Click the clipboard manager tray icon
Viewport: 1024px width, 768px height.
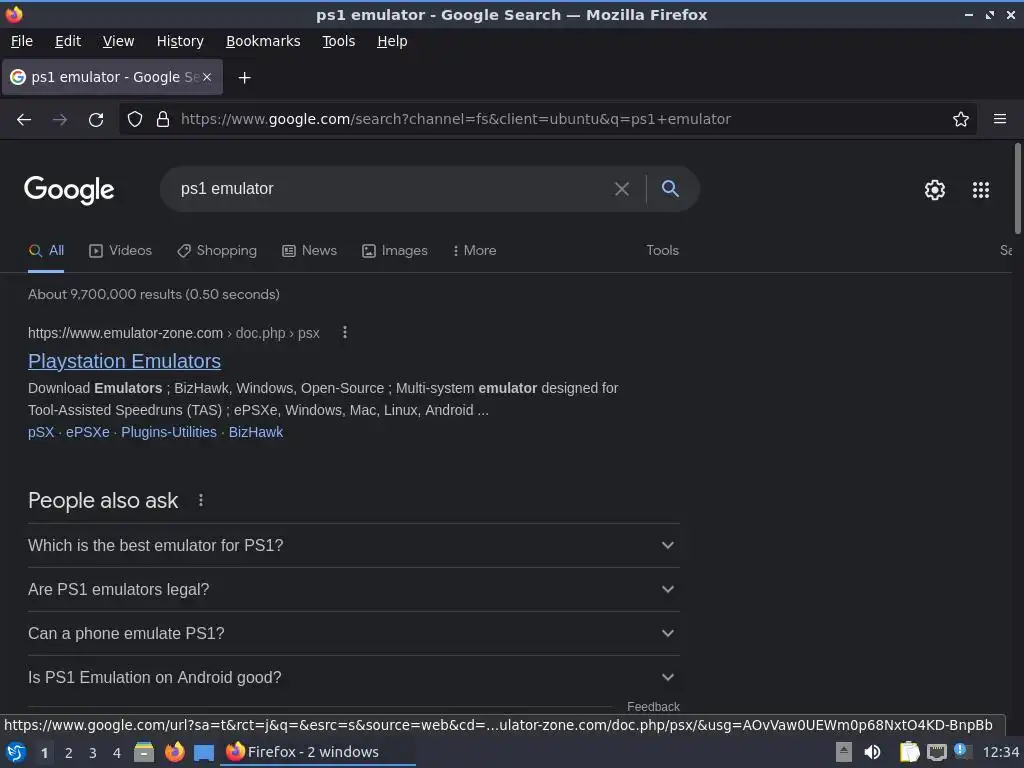coord(909,752)
